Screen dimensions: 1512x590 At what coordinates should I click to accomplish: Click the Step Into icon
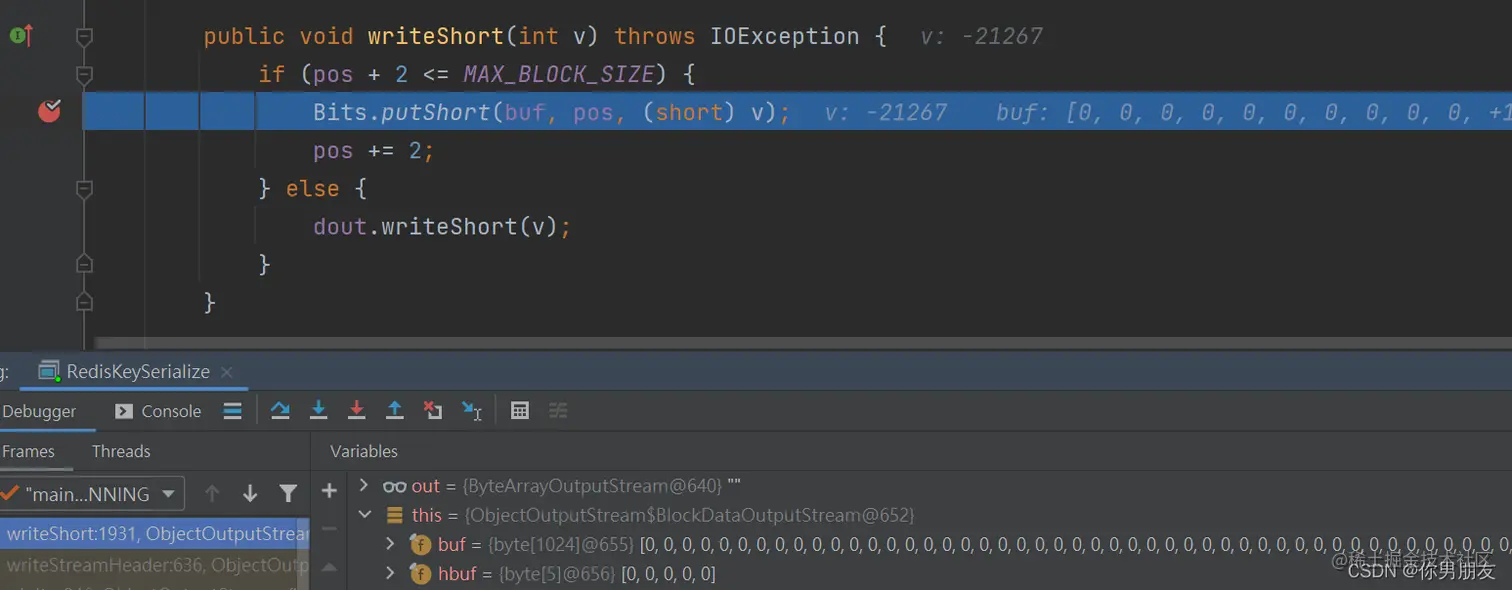tap(318, 410)
